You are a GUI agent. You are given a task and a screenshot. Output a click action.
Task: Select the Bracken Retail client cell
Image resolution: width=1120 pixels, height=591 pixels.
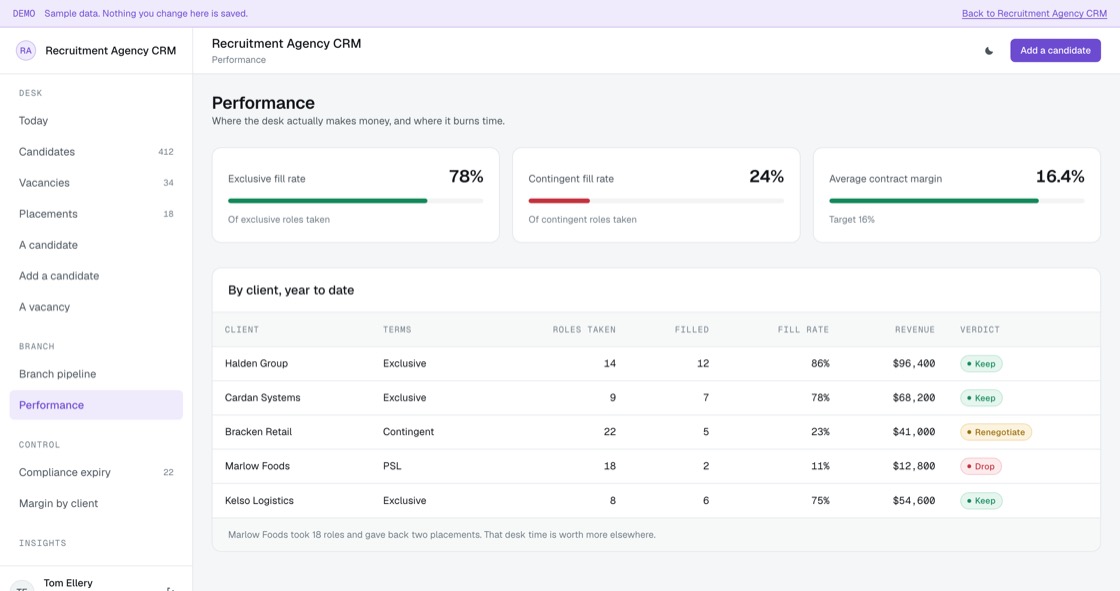coord(259,432)
